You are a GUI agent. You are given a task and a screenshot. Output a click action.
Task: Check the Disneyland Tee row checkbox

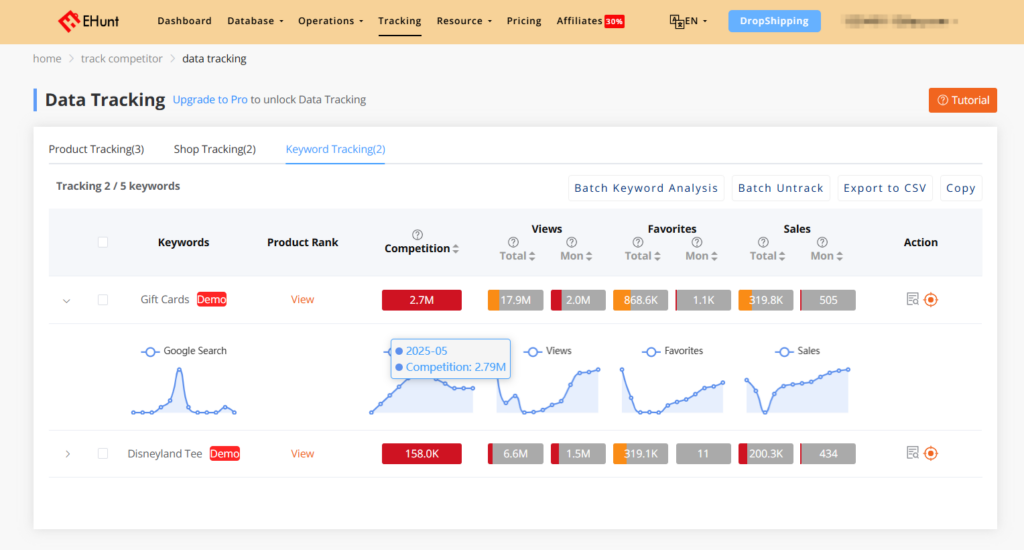click(x=103, y=453)
